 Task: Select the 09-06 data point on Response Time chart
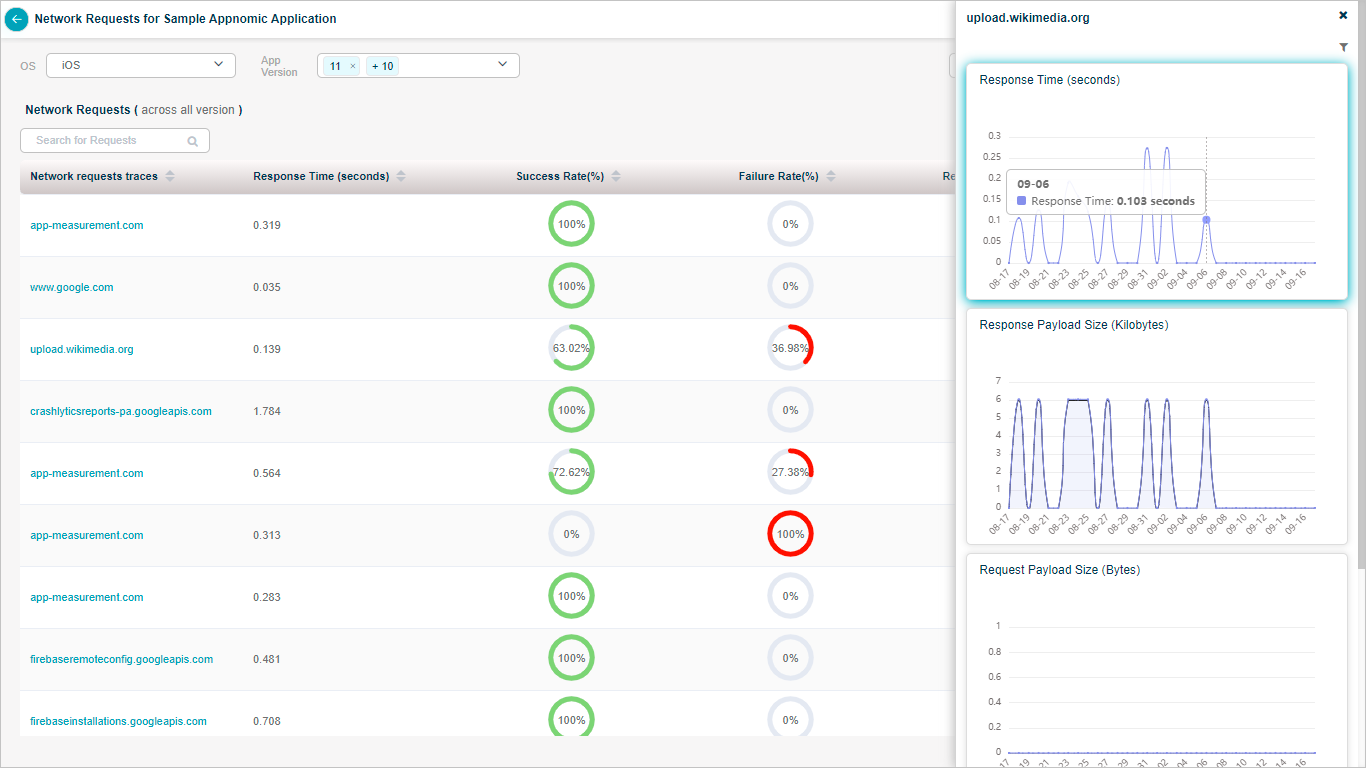click(x=1206, y=220)
